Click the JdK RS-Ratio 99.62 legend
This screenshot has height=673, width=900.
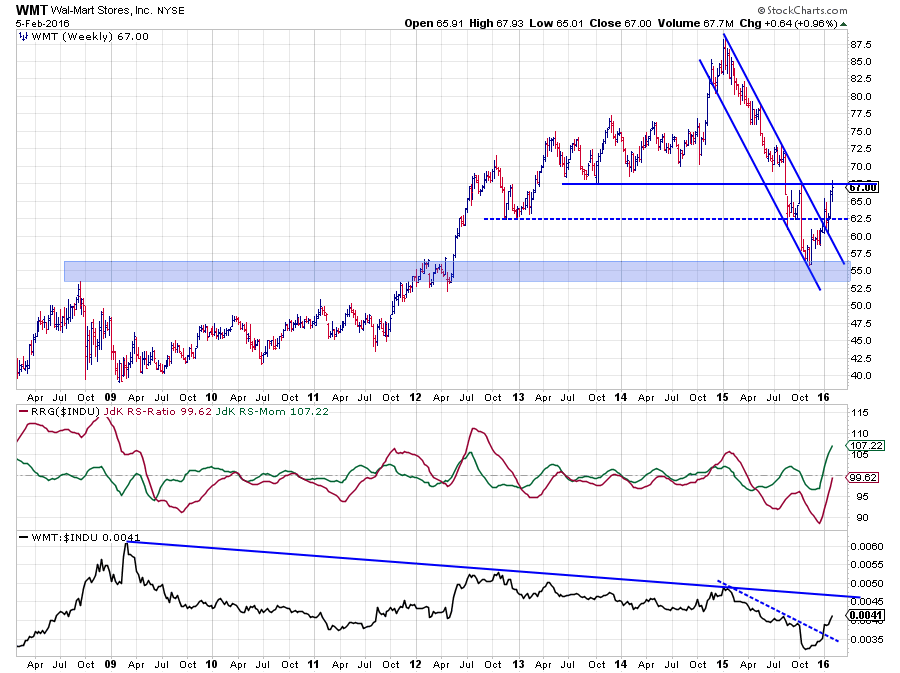coord(158,411)
